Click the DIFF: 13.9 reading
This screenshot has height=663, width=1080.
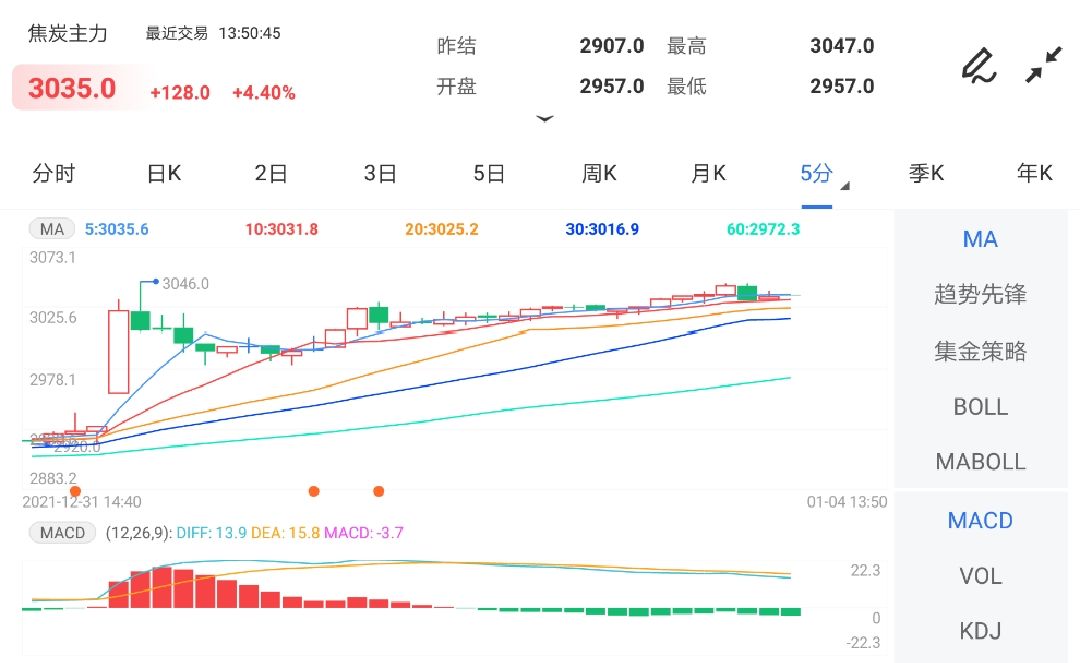[211, 533]
